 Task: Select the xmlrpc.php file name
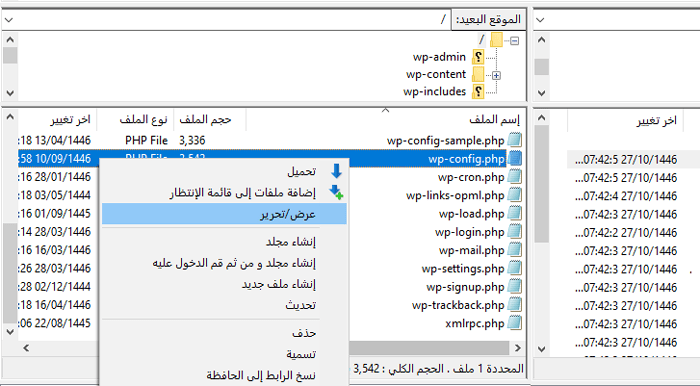[475, 324]
